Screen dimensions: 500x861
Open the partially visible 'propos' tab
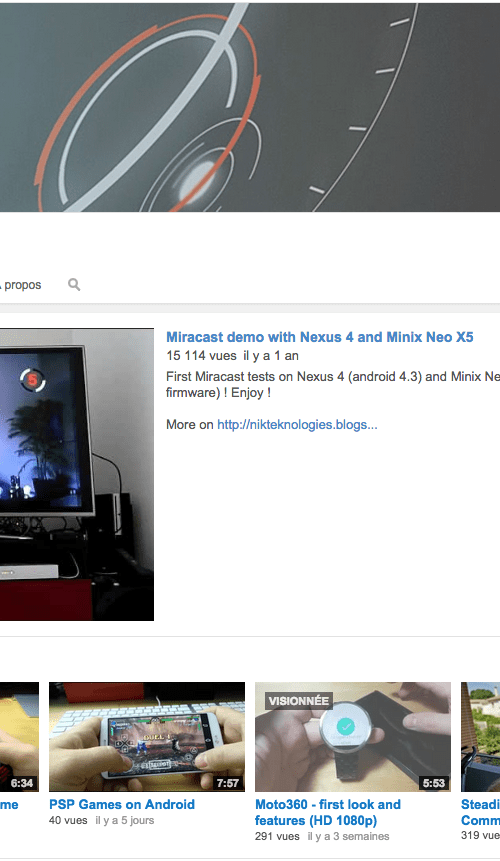point(21,285)
